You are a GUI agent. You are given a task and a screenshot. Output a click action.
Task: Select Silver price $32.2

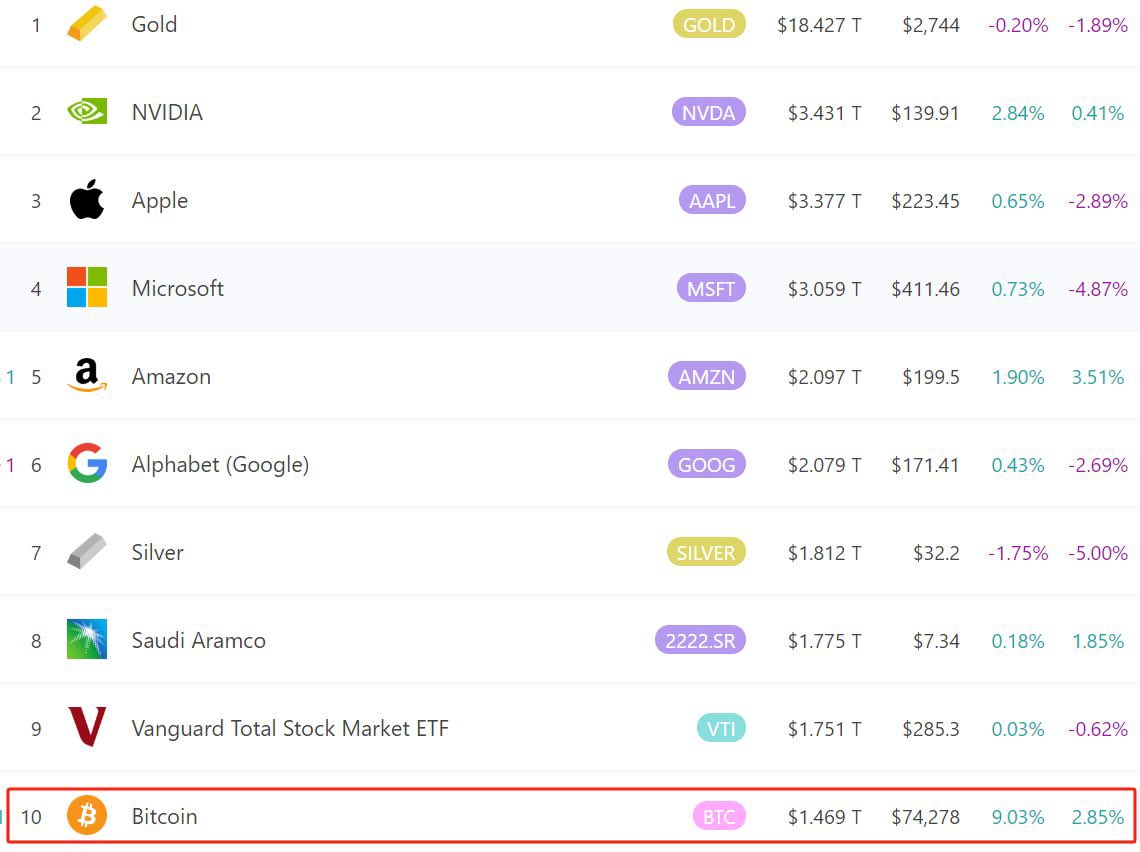tap(936, 553)
